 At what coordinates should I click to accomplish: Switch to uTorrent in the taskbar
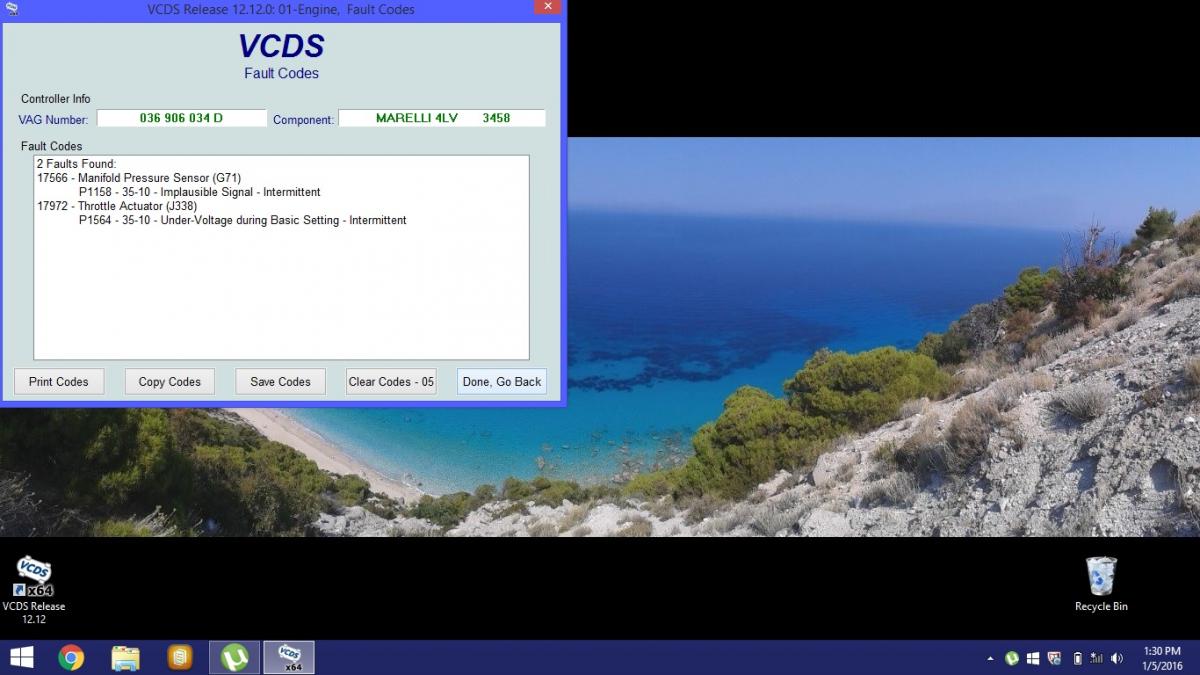click(234, 657)
